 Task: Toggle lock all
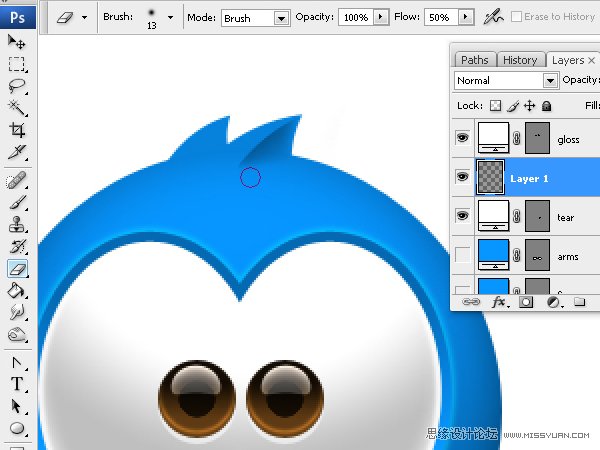tap(546, 106)
